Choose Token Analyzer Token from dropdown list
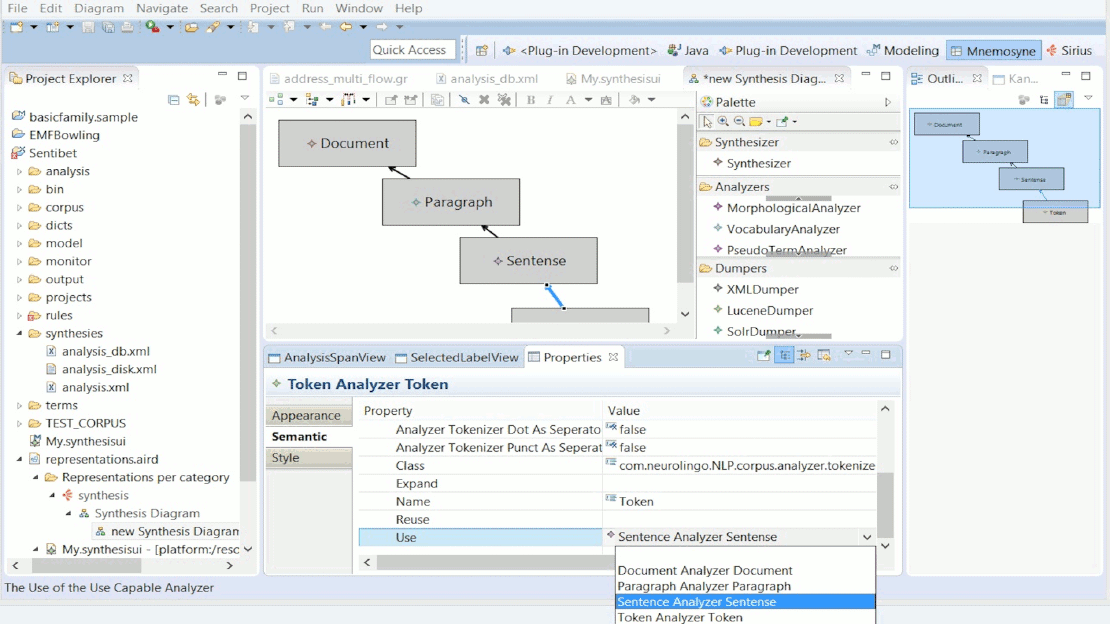Screen dimensions: 1110x624 coord(745,617)
